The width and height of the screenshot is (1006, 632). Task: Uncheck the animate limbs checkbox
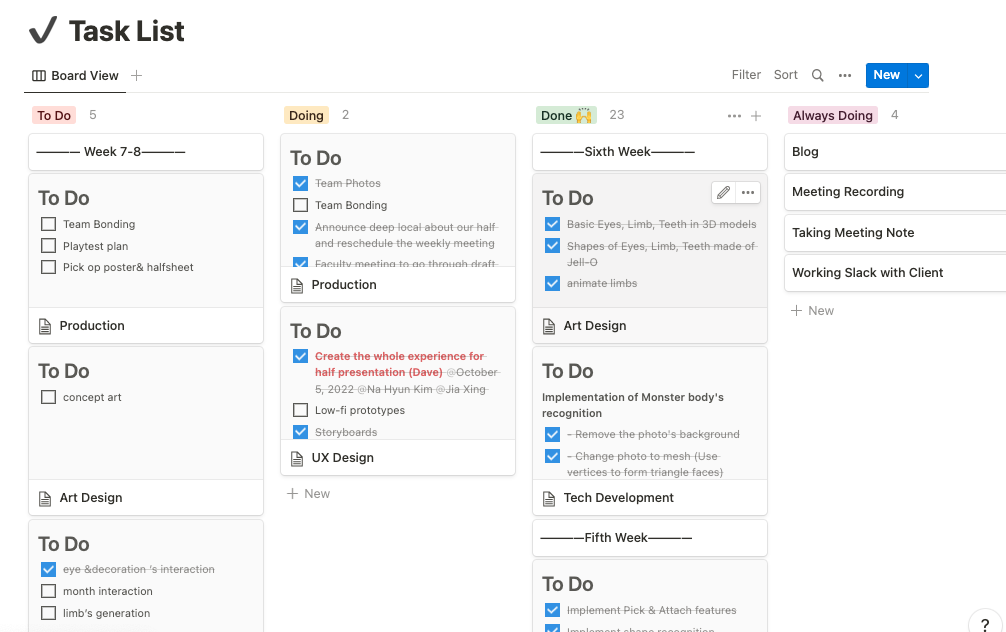pyautogui.click(x=552, y=283)
